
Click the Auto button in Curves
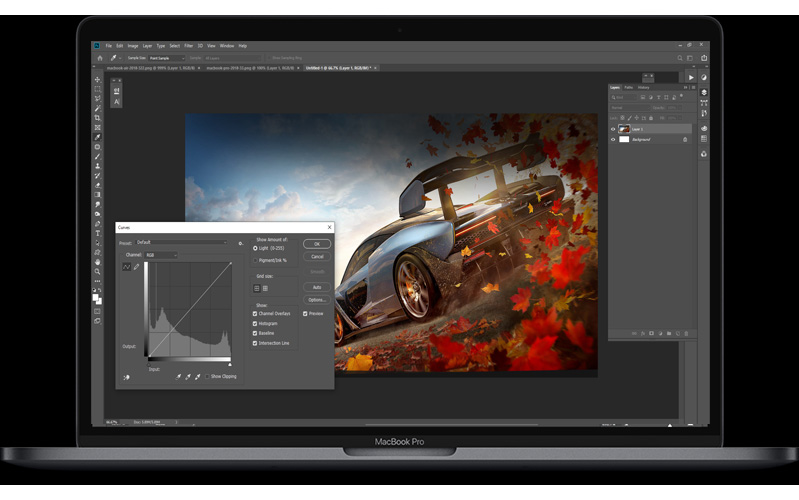pos(316,287)
